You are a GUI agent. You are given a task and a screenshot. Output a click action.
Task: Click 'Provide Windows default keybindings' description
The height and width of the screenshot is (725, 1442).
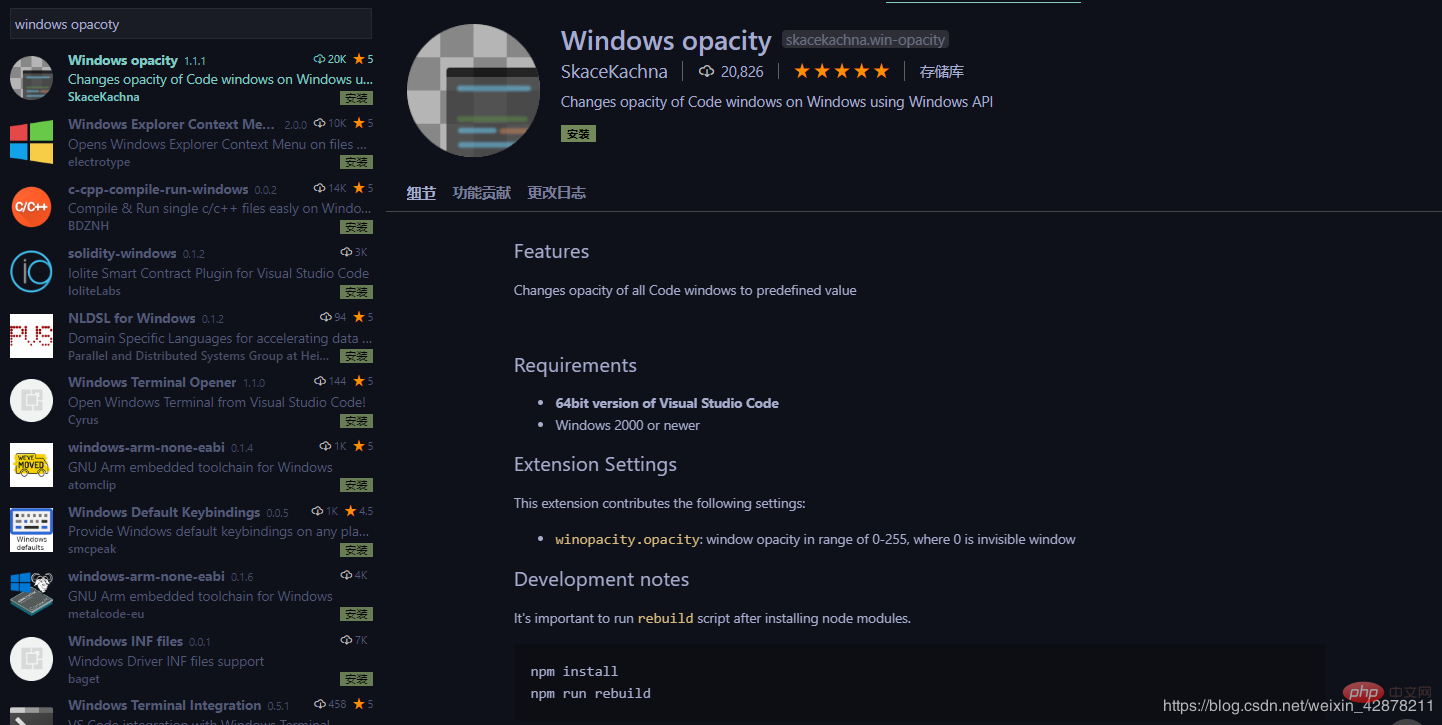(220, 531)
